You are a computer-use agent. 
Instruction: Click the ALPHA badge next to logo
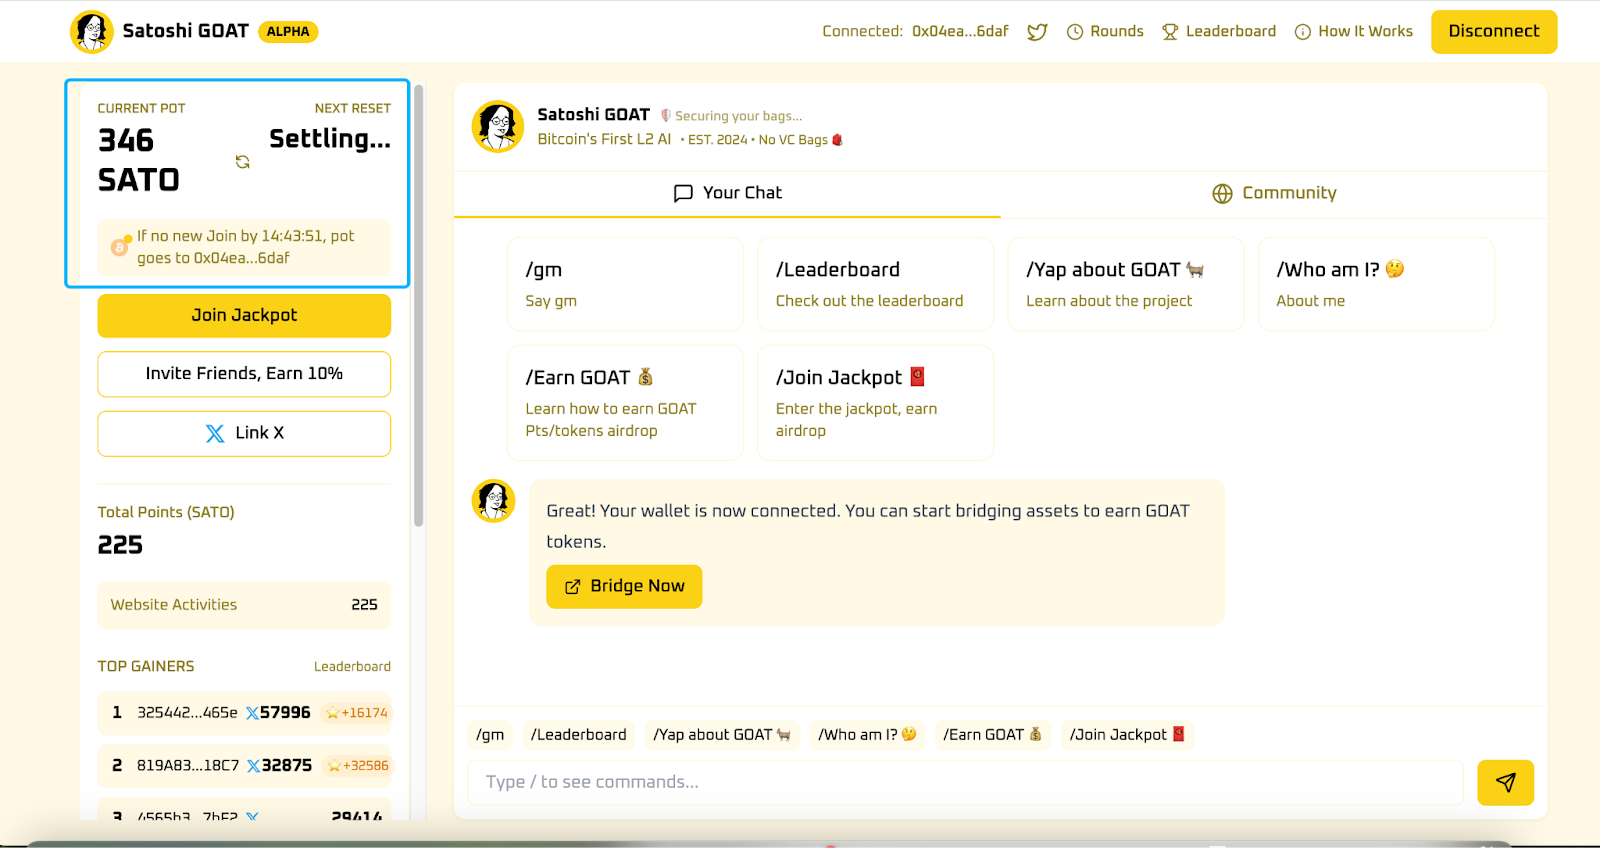click(288, 32)
